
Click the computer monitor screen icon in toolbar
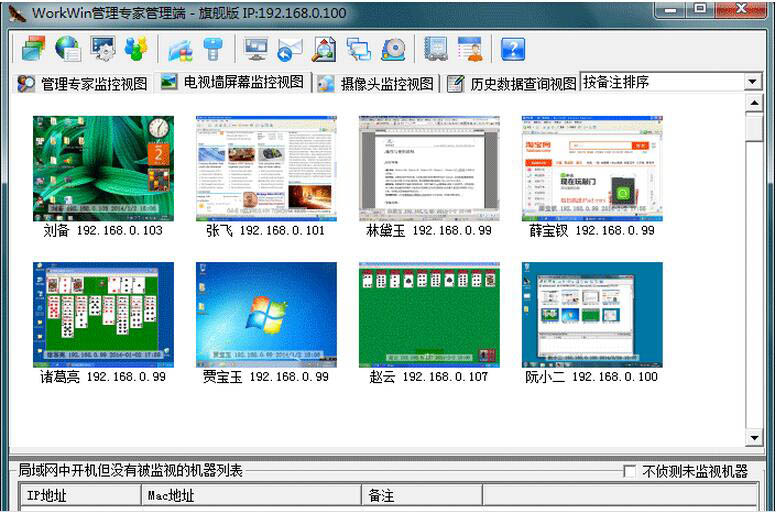click(256, 49)
